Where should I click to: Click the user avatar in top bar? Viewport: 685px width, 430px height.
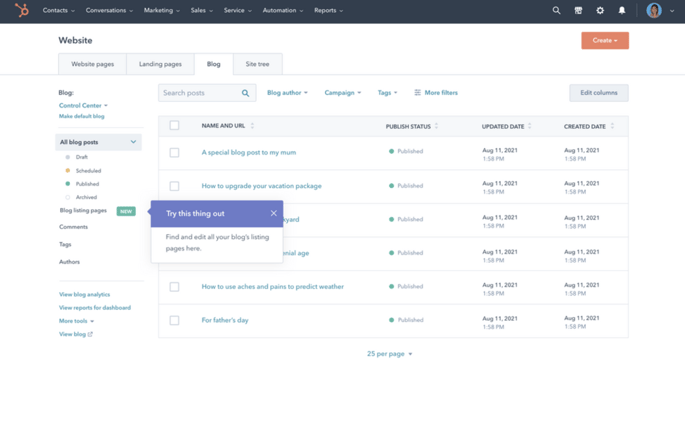coord(654,11)
